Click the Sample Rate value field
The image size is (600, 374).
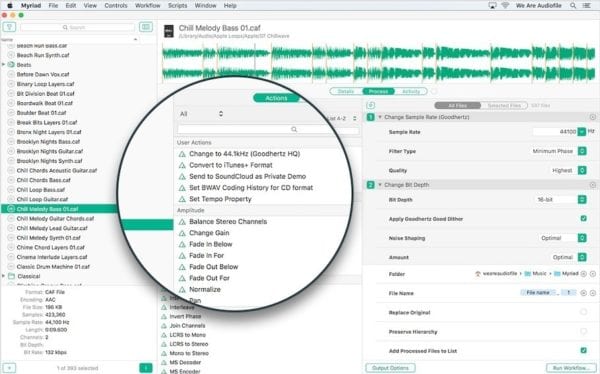(x=555, y=132)
